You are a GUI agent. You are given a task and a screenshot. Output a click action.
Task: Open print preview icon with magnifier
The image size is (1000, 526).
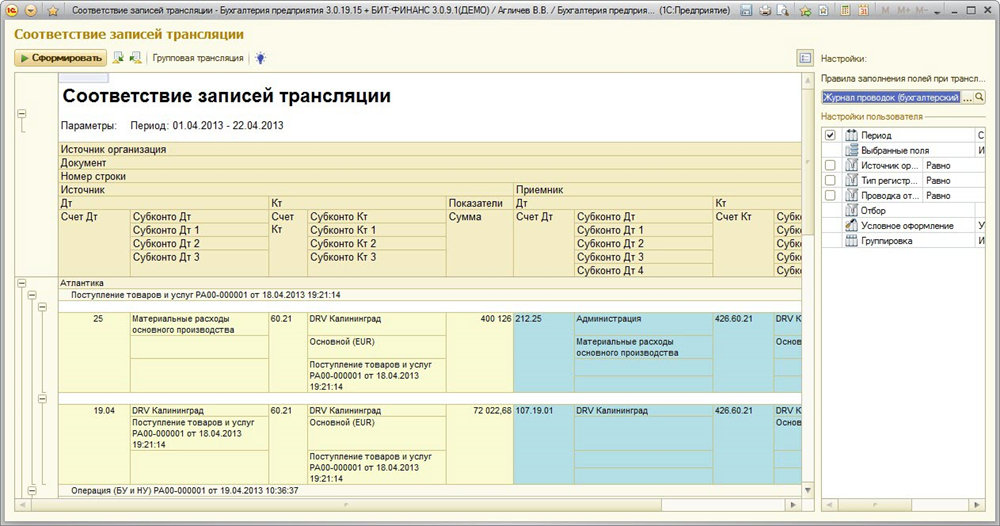click(x=783, y=10)
